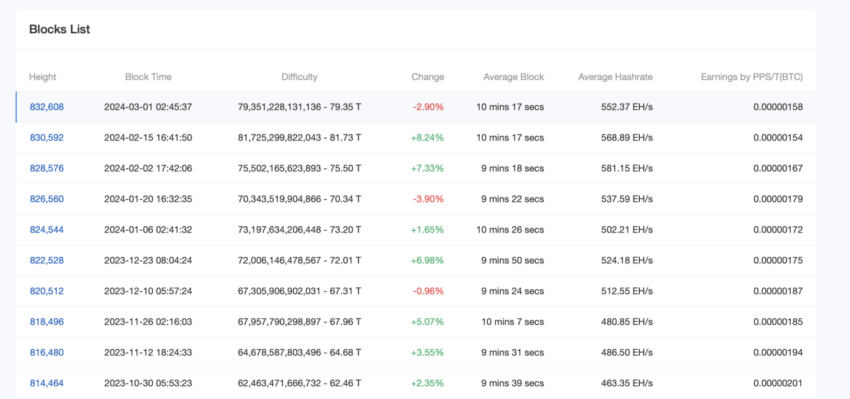Image resolution: width=850 pixels, height=399 pixels.
Task: Open block height 822,528 link
Action: [x=47, y=261]
